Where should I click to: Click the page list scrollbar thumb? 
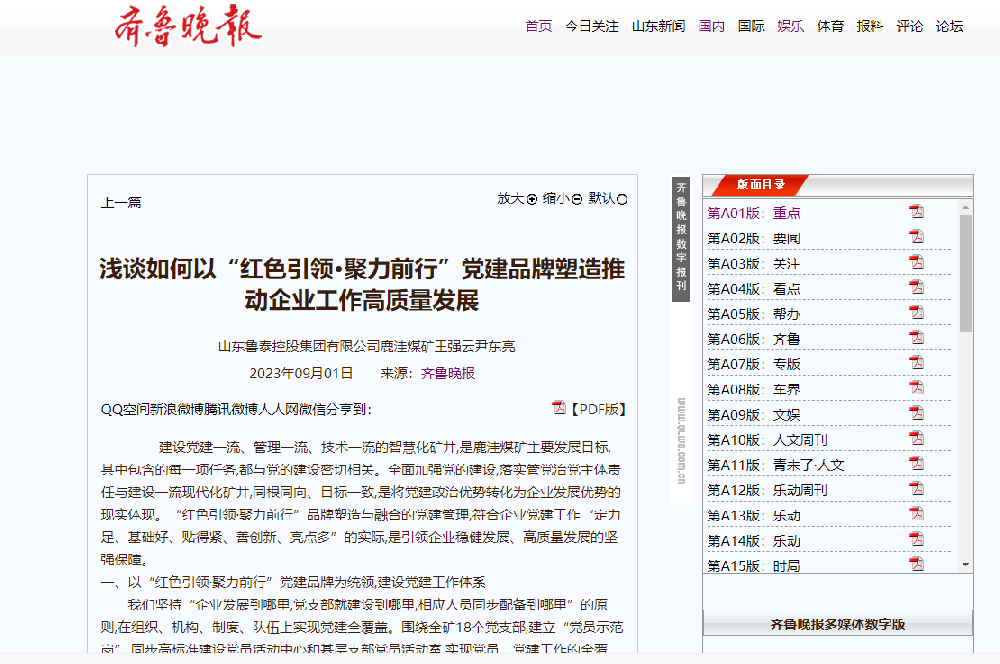(966, 273)
